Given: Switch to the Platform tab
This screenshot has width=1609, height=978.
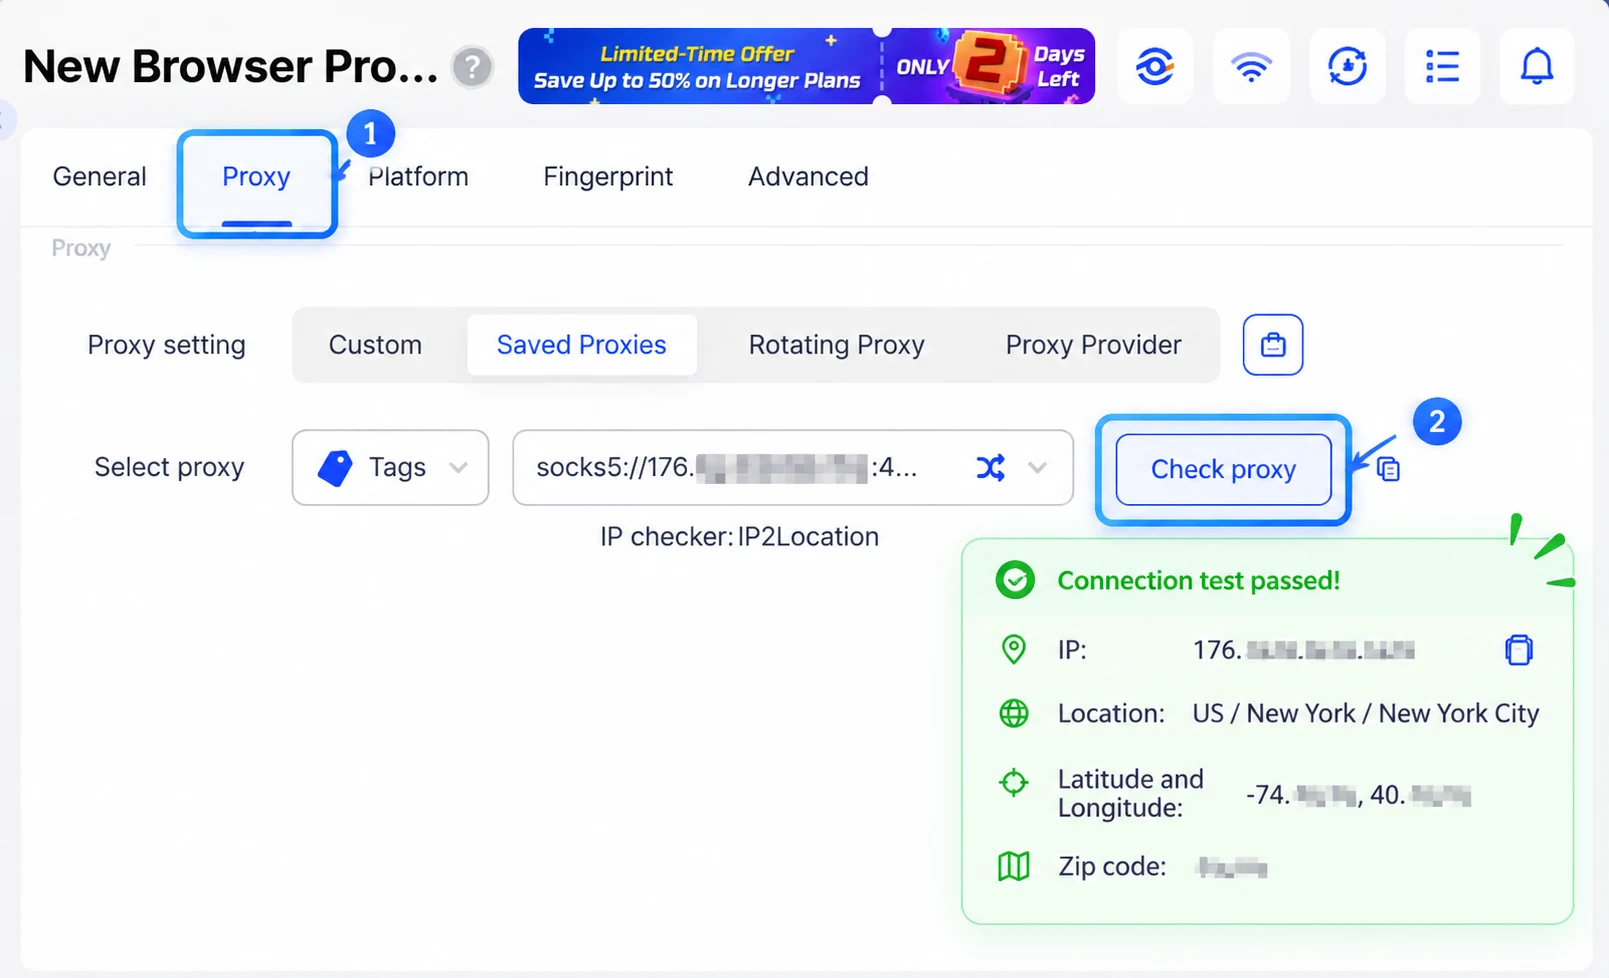Looking at the screenshot, I should click(418, 176).
